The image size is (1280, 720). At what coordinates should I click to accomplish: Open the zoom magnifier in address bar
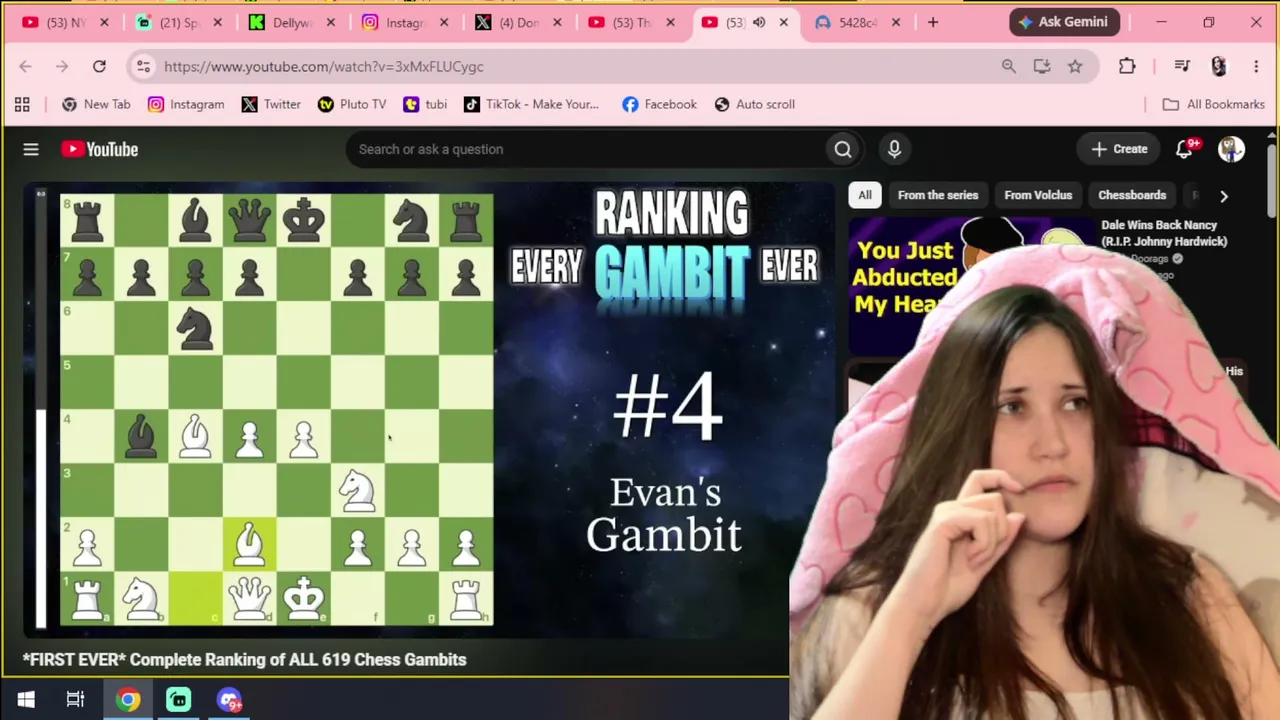point(1008,66)
